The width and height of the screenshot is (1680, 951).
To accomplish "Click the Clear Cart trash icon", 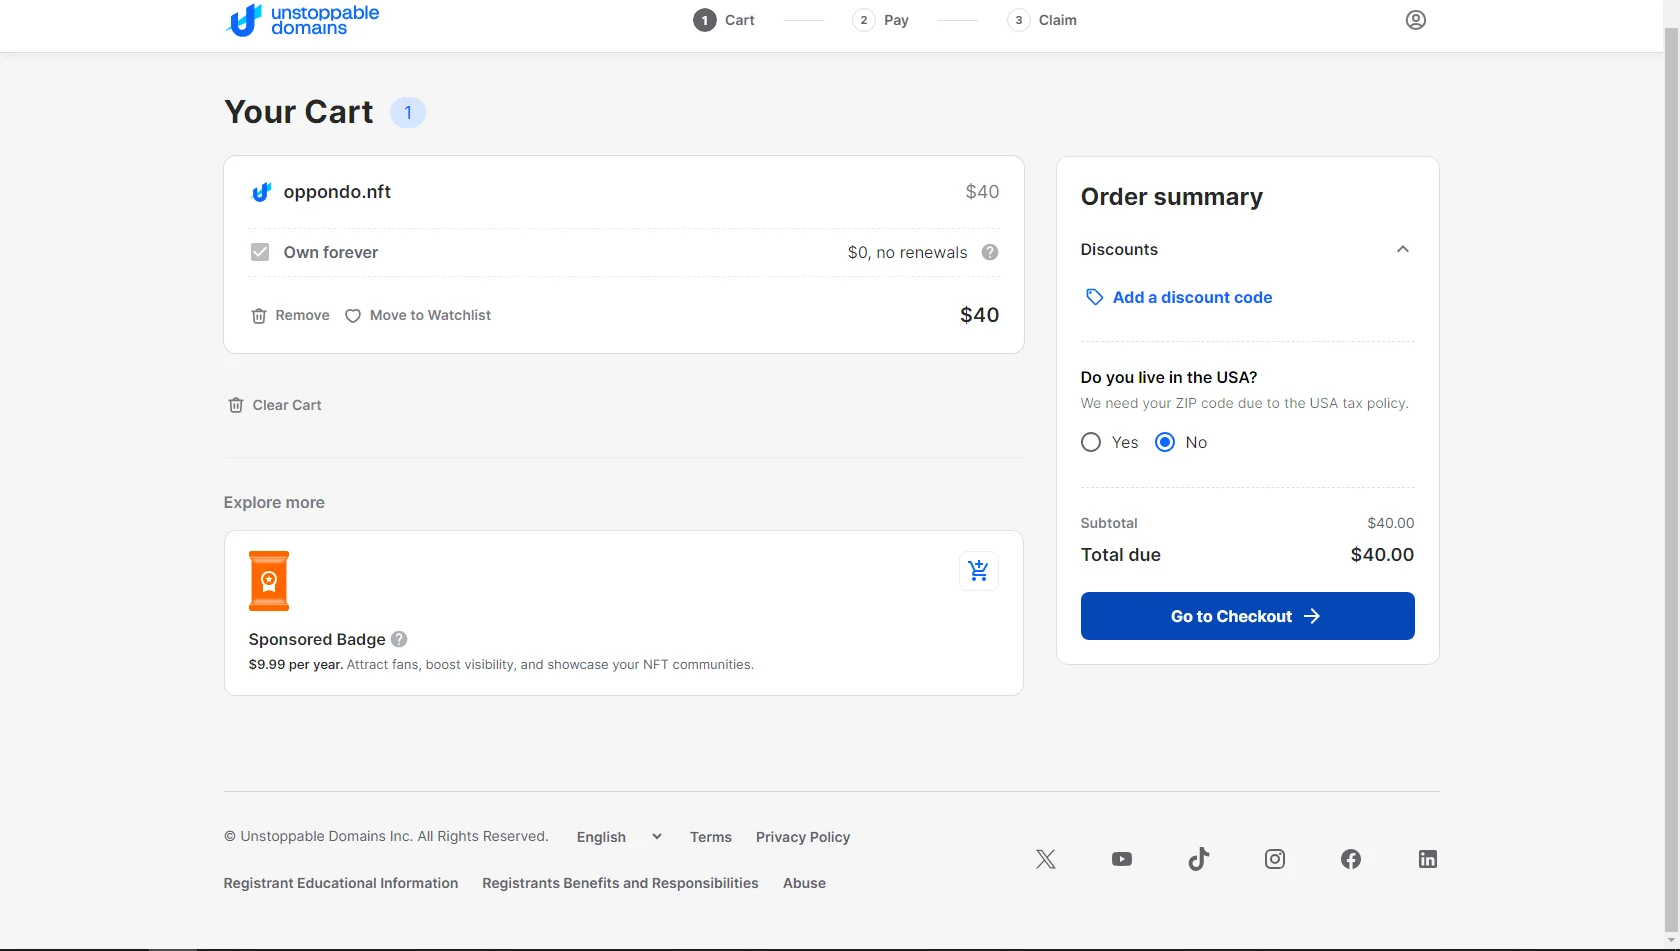I will click(x=235, y=404).
